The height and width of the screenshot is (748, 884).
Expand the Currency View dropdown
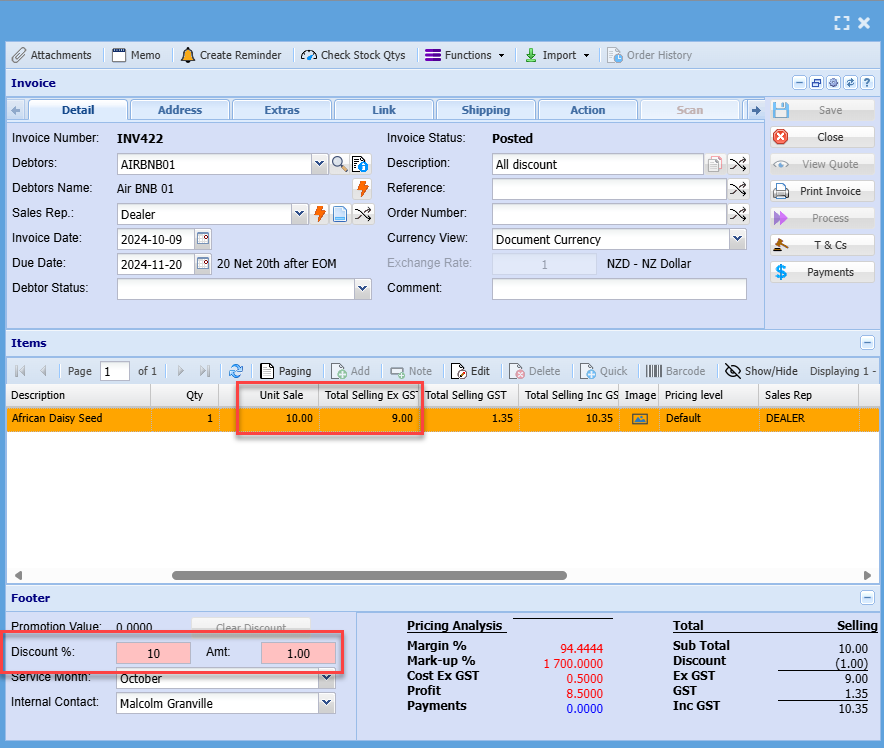tap(737, 239)
